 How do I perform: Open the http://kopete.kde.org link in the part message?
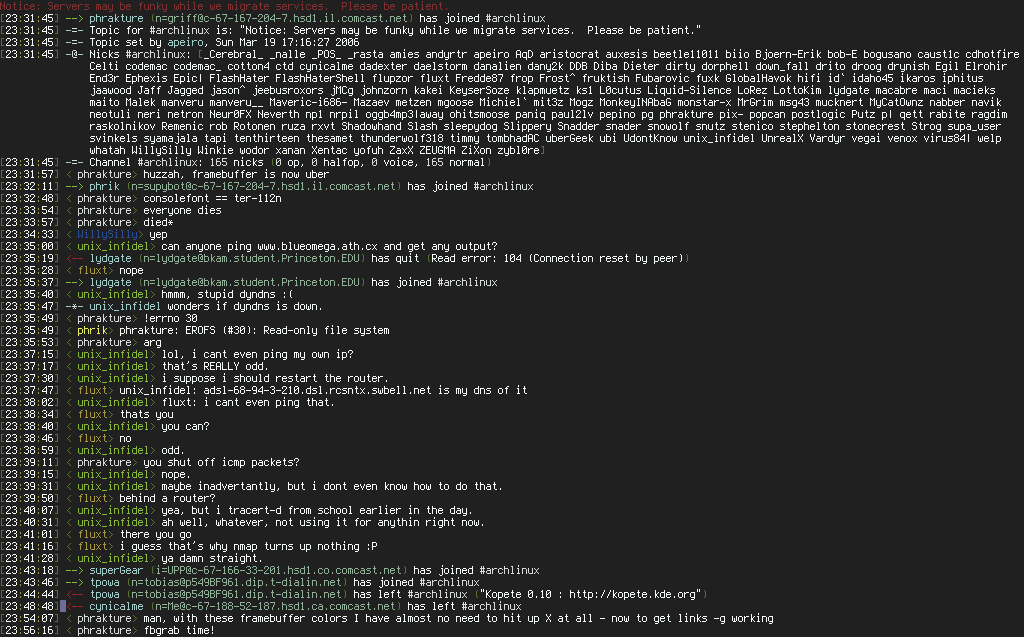tap(632, 595)
